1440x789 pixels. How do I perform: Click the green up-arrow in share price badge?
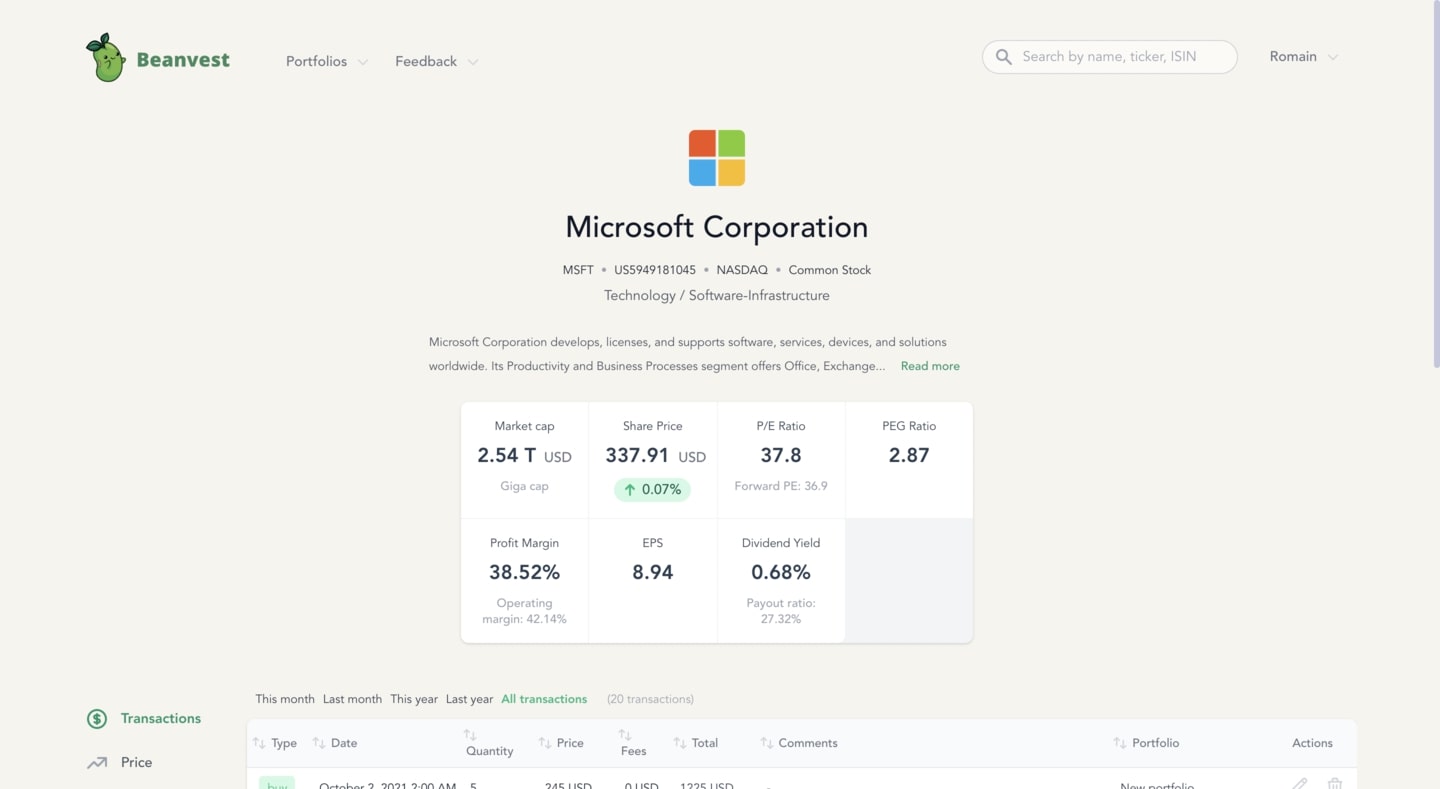630,490
